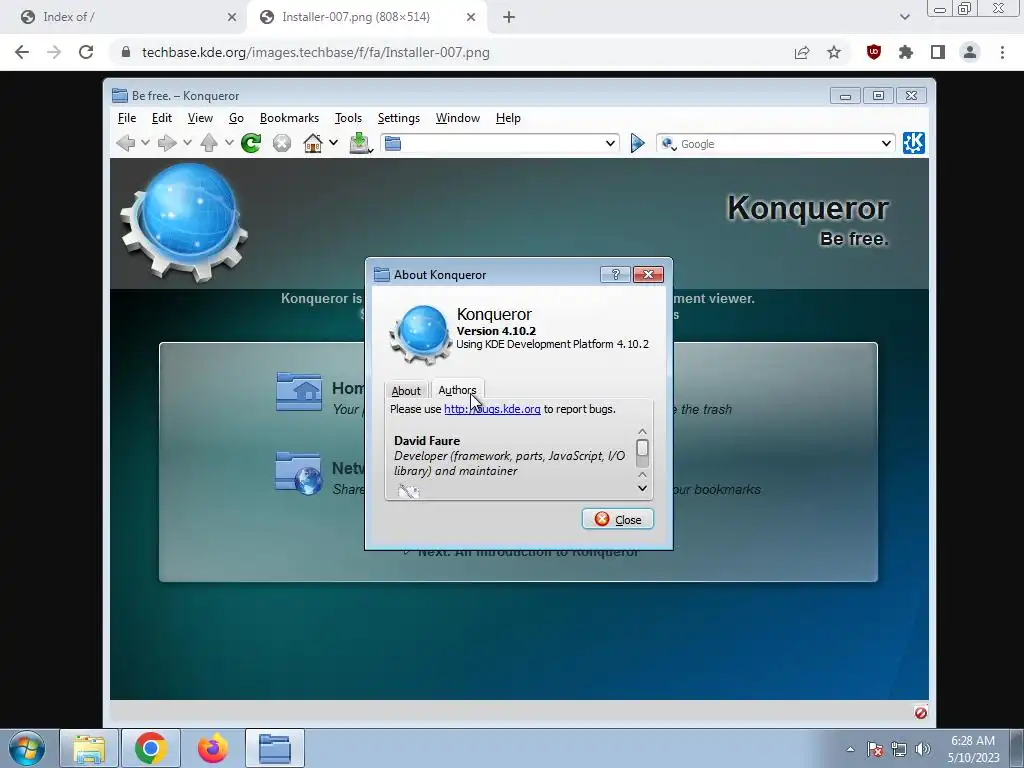Switch to the Index of / browser tab
This screenshot has width=1024, height=768.
[124, 18]
